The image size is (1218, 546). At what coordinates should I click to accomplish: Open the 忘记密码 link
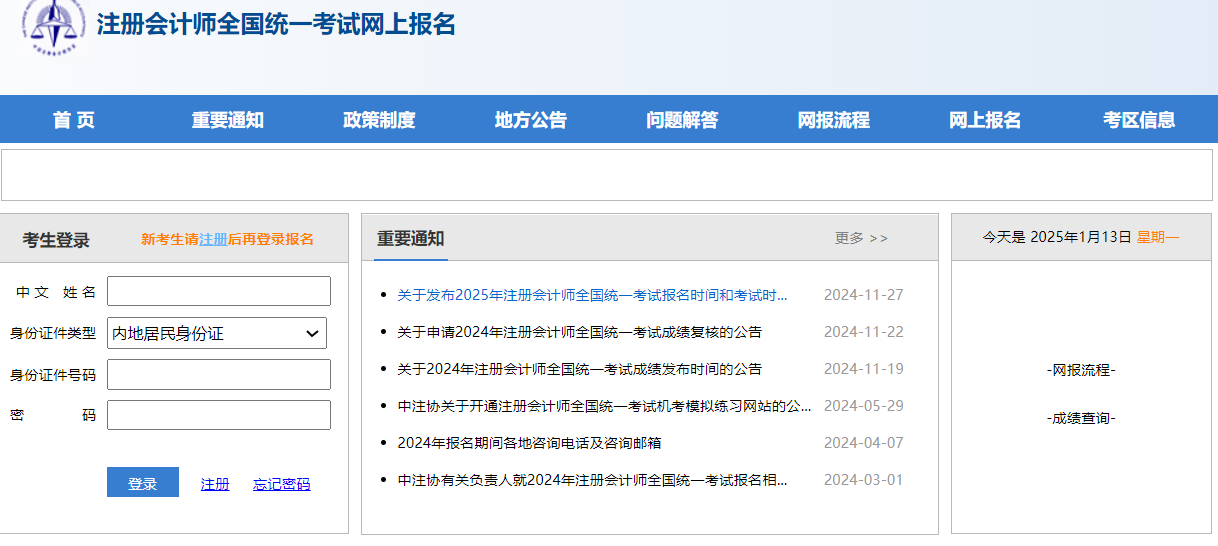pyautogui.click(x=281, y=484)
